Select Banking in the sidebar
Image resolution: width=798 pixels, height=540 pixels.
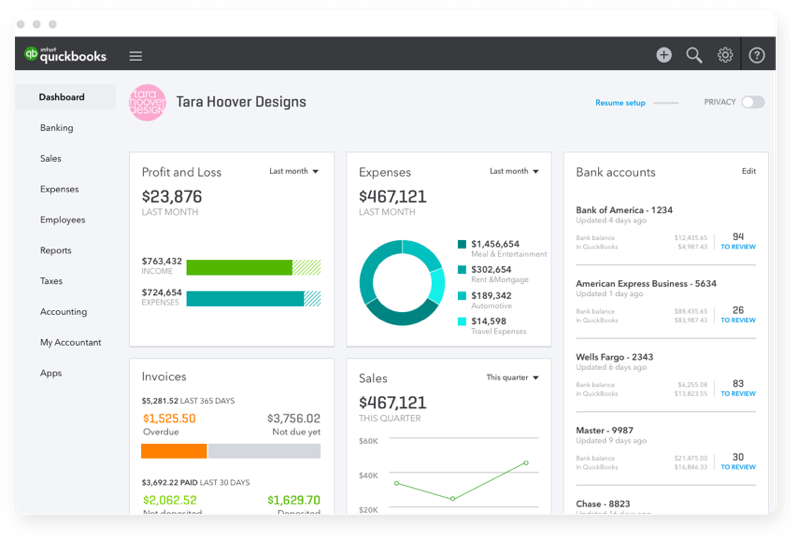(56, 128)
